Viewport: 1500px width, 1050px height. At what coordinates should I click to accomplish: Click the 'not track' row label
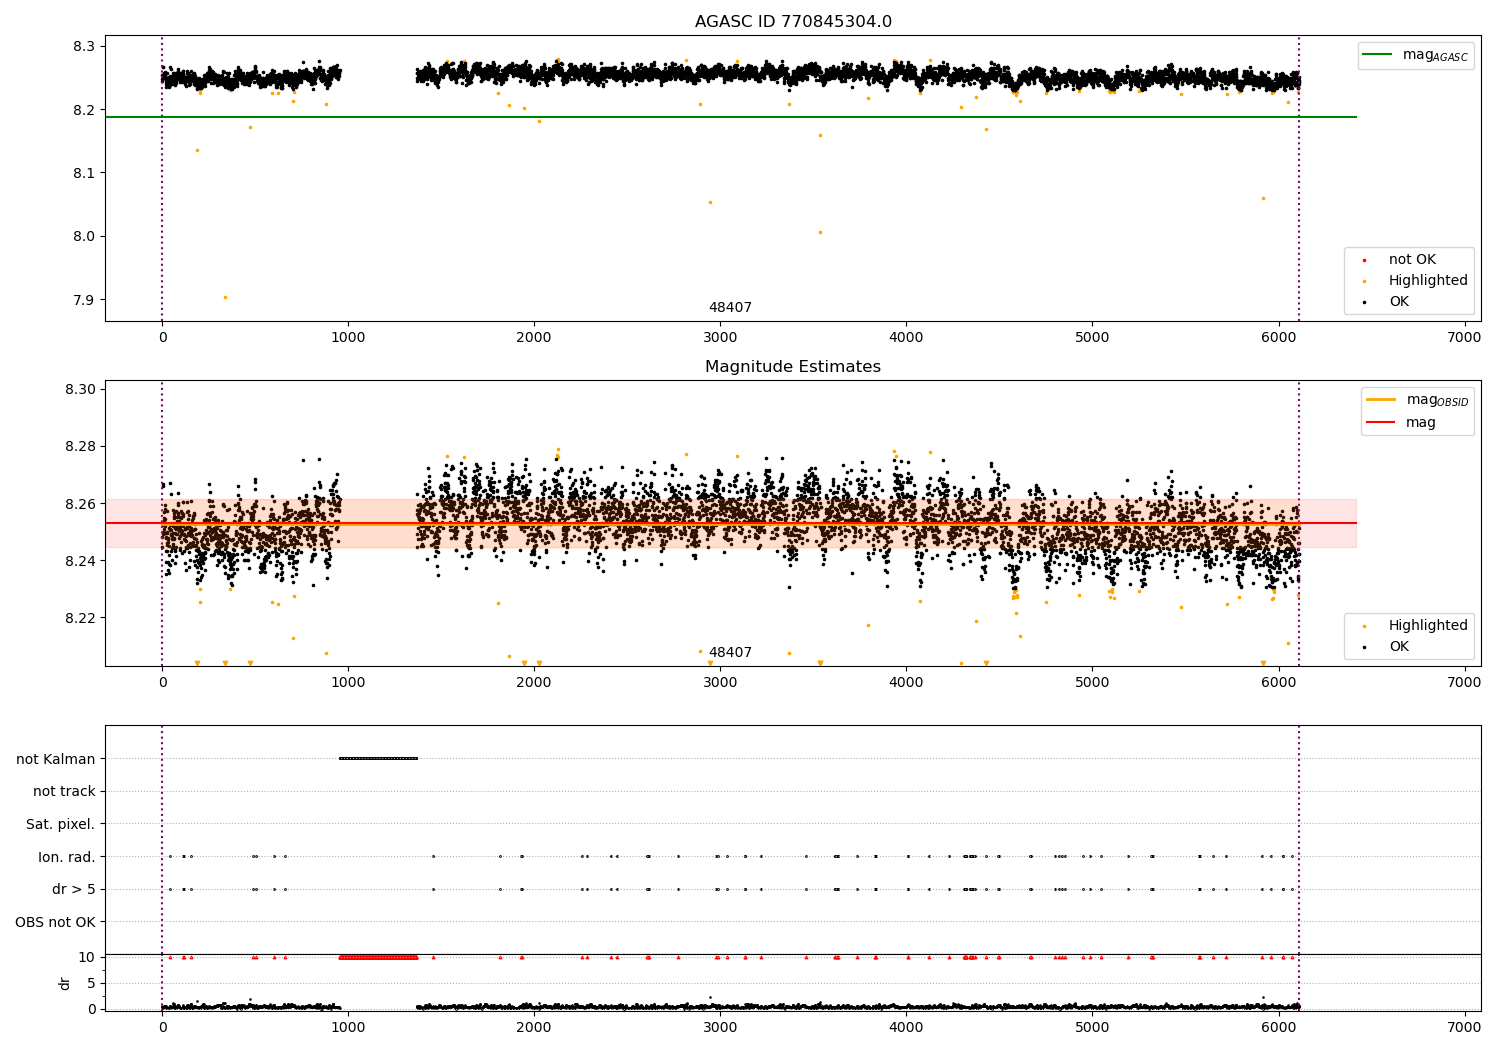click(64, 791)
